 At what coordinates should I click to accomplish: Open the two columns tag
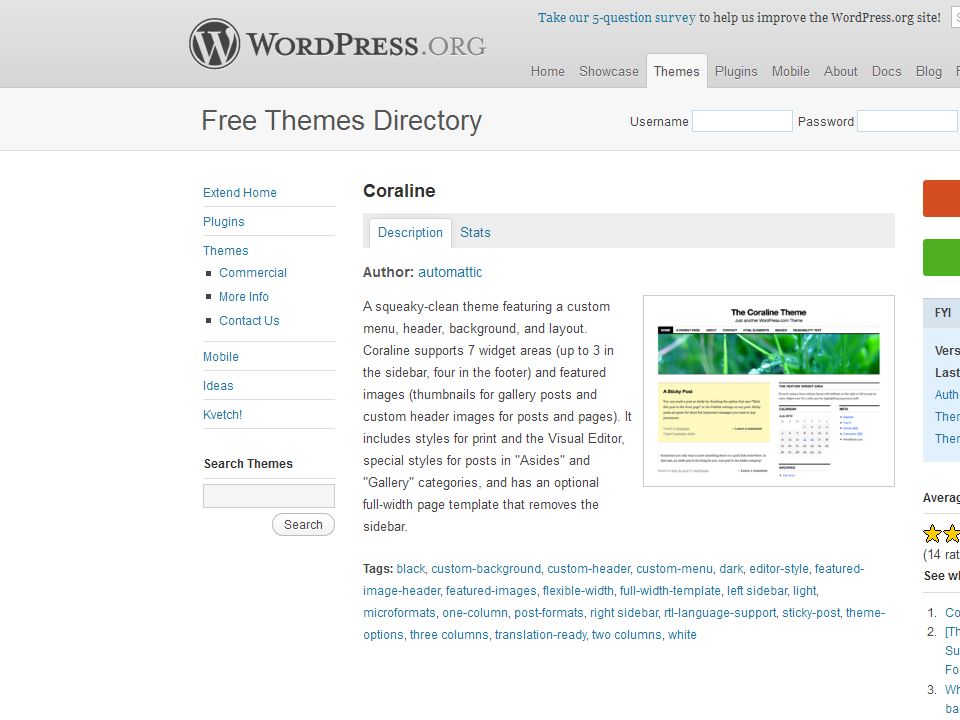tap(626, 635)
